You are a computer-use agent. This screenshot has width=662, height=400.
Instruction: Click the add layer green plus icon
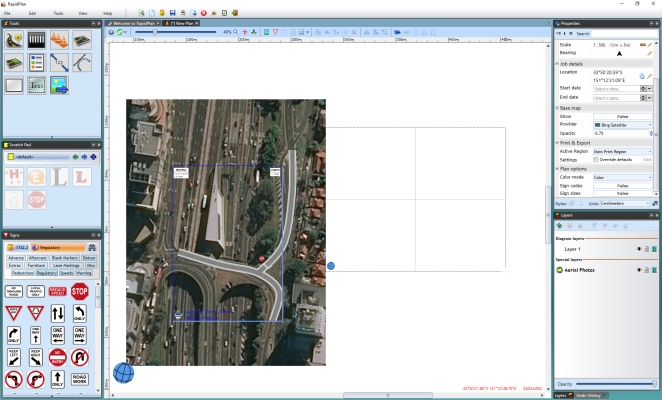(559, 226)
